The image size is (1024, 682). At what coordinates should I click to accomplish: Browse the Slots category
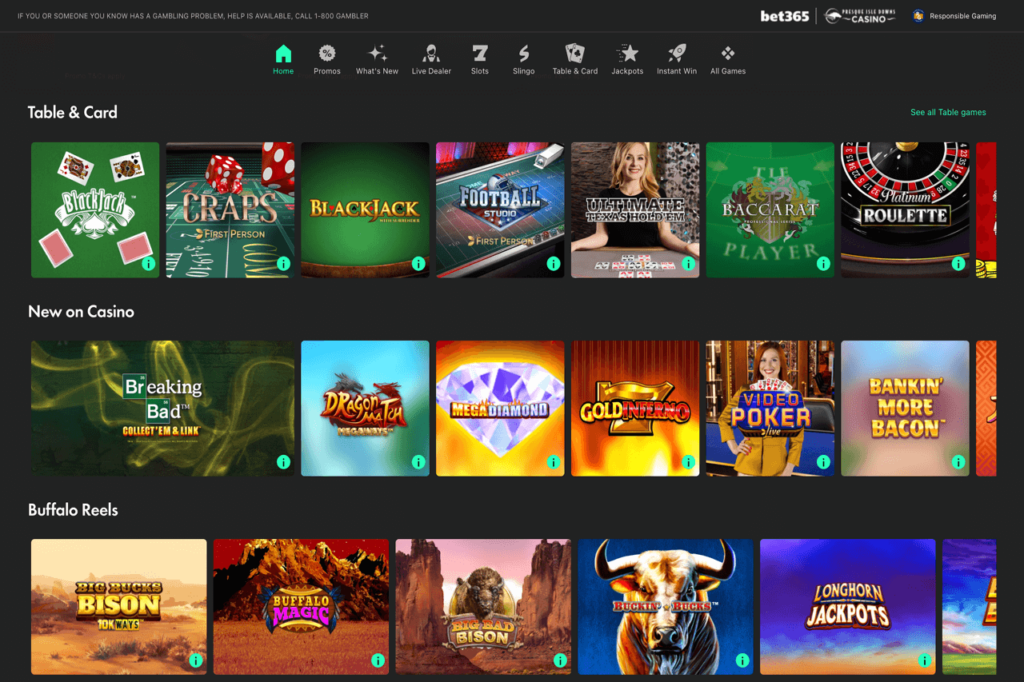pos(480,59)
